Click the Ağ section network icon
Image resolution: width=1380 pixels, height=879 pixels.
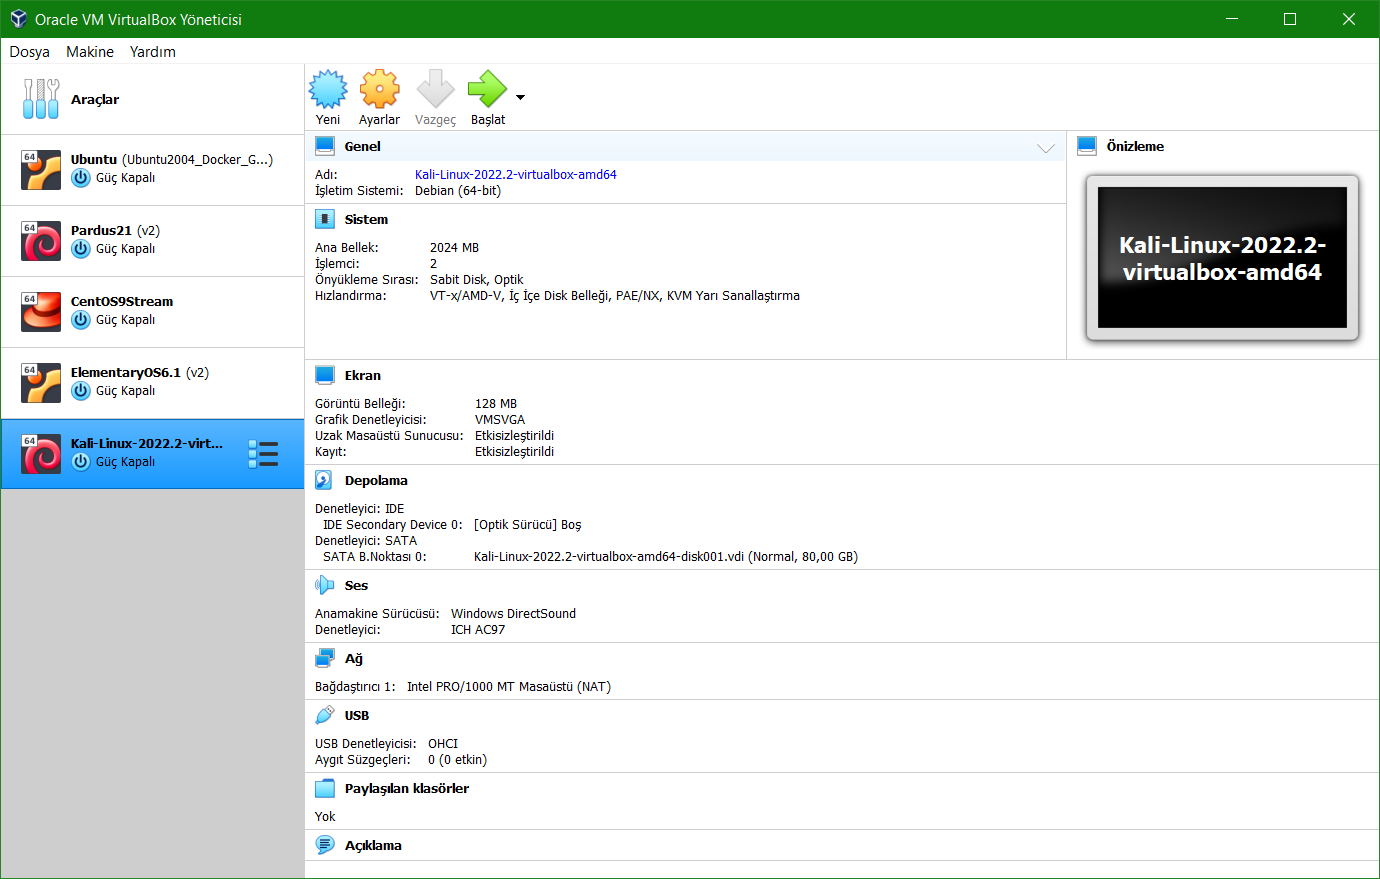coord(325,658)
